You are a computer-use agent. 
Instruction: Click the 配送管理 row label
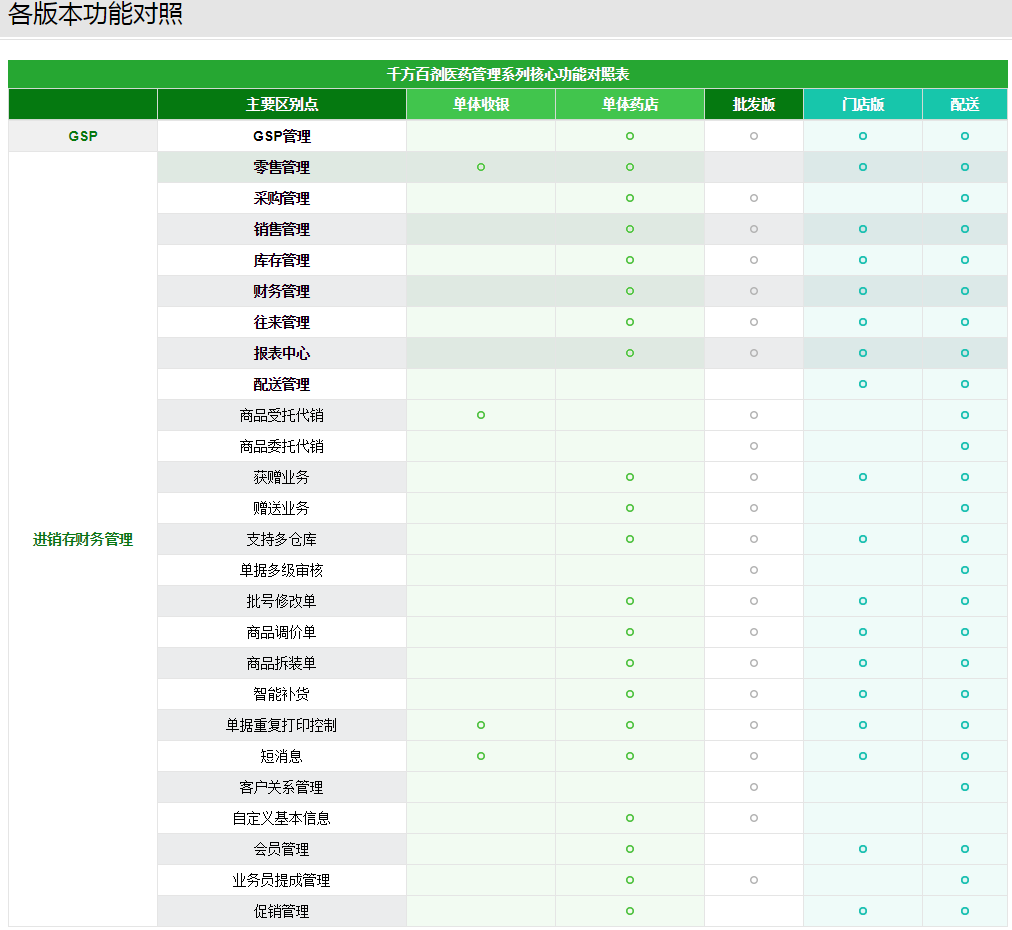click(x=281, y=384)
